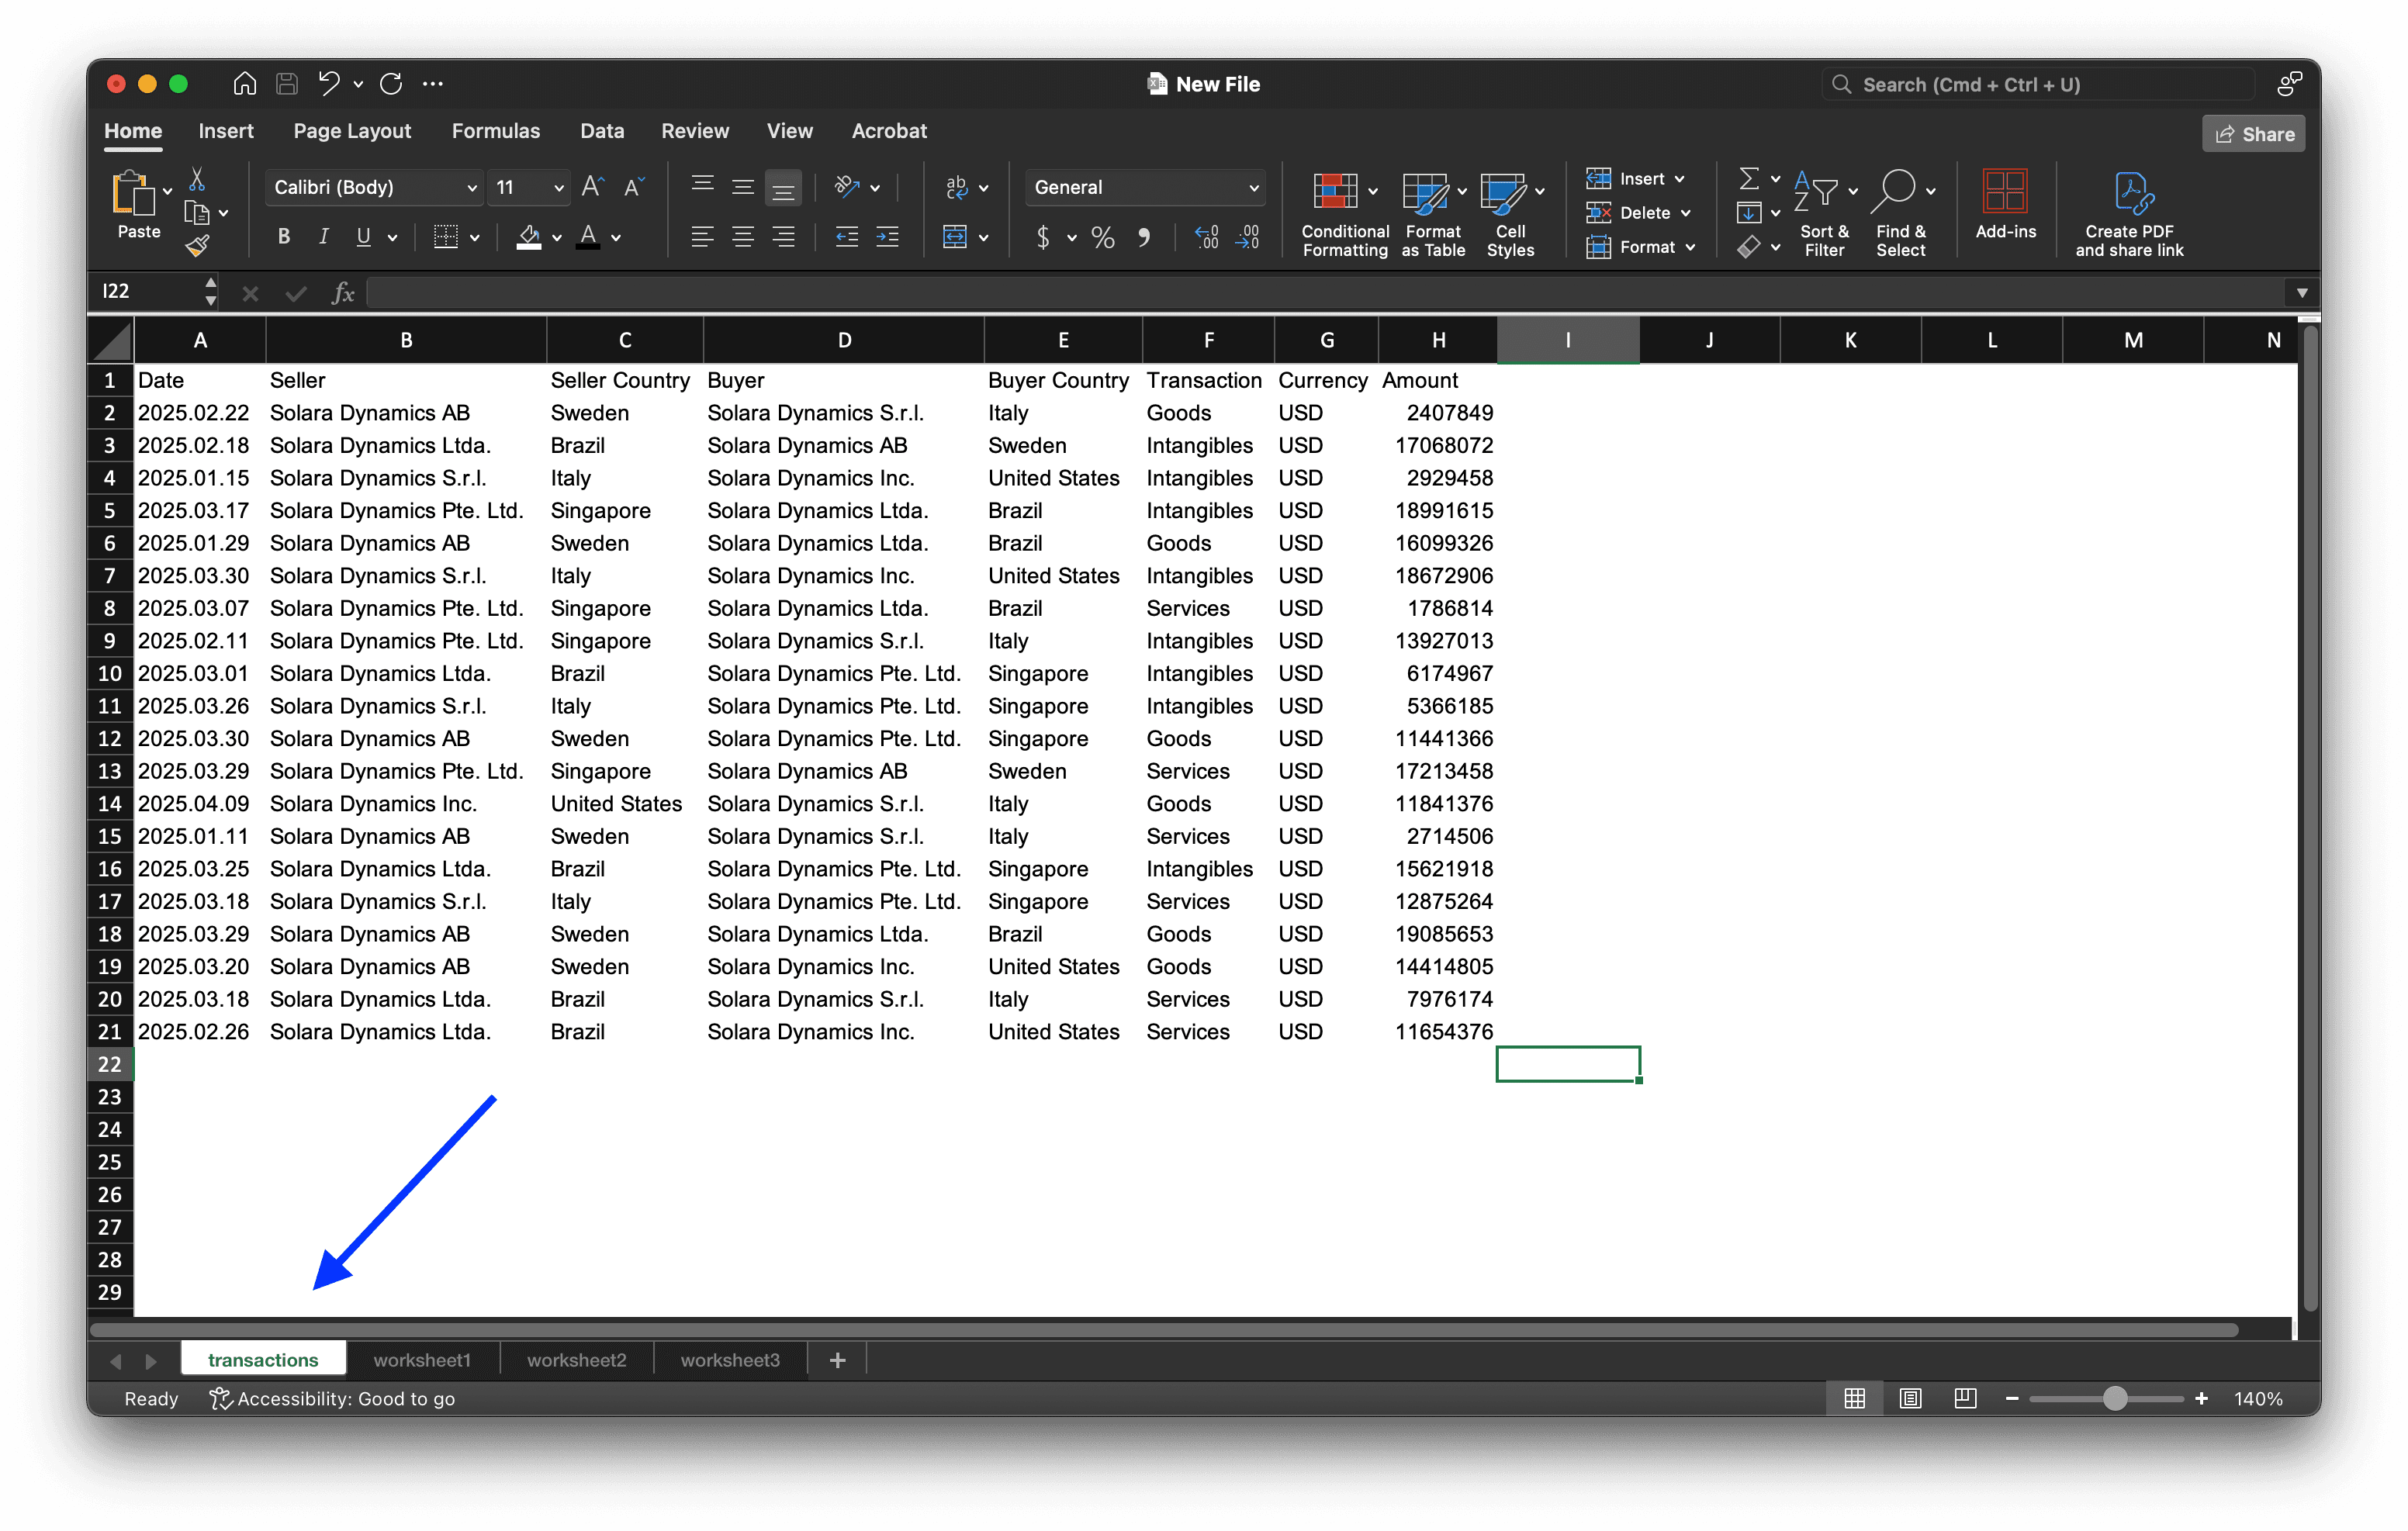Switch to the Formulas ribbon tab
This screenshot has width=2408, height=1531.
pyautogui.click(x=496, y=130)
